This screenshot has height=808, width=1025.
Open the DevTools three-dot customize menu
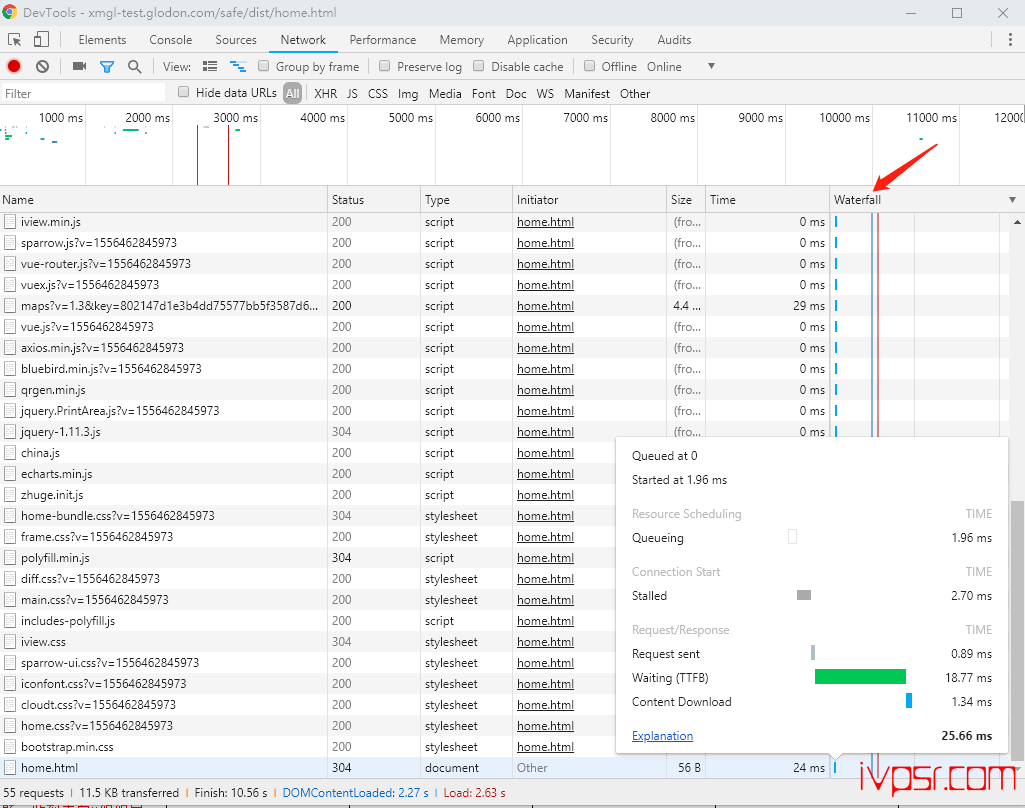(x=1010, y=40)
